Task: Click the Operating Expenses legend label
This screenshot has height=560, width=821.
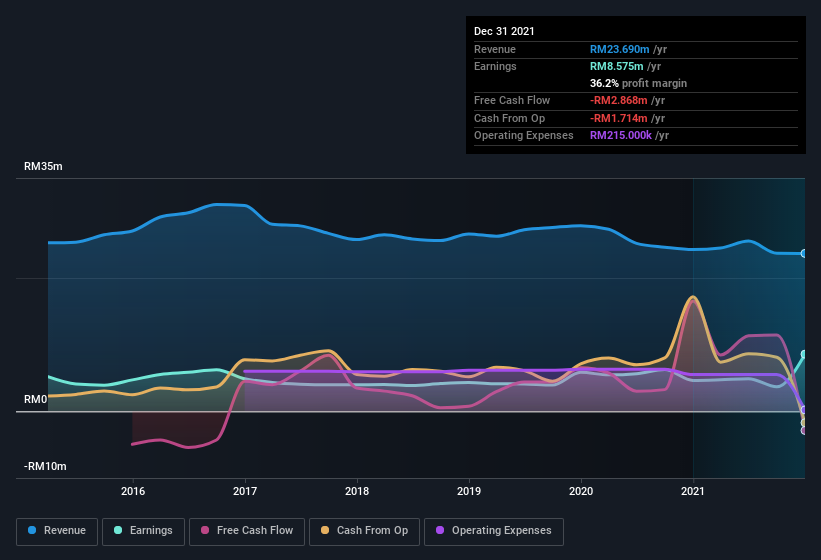Action: point(501,531)
